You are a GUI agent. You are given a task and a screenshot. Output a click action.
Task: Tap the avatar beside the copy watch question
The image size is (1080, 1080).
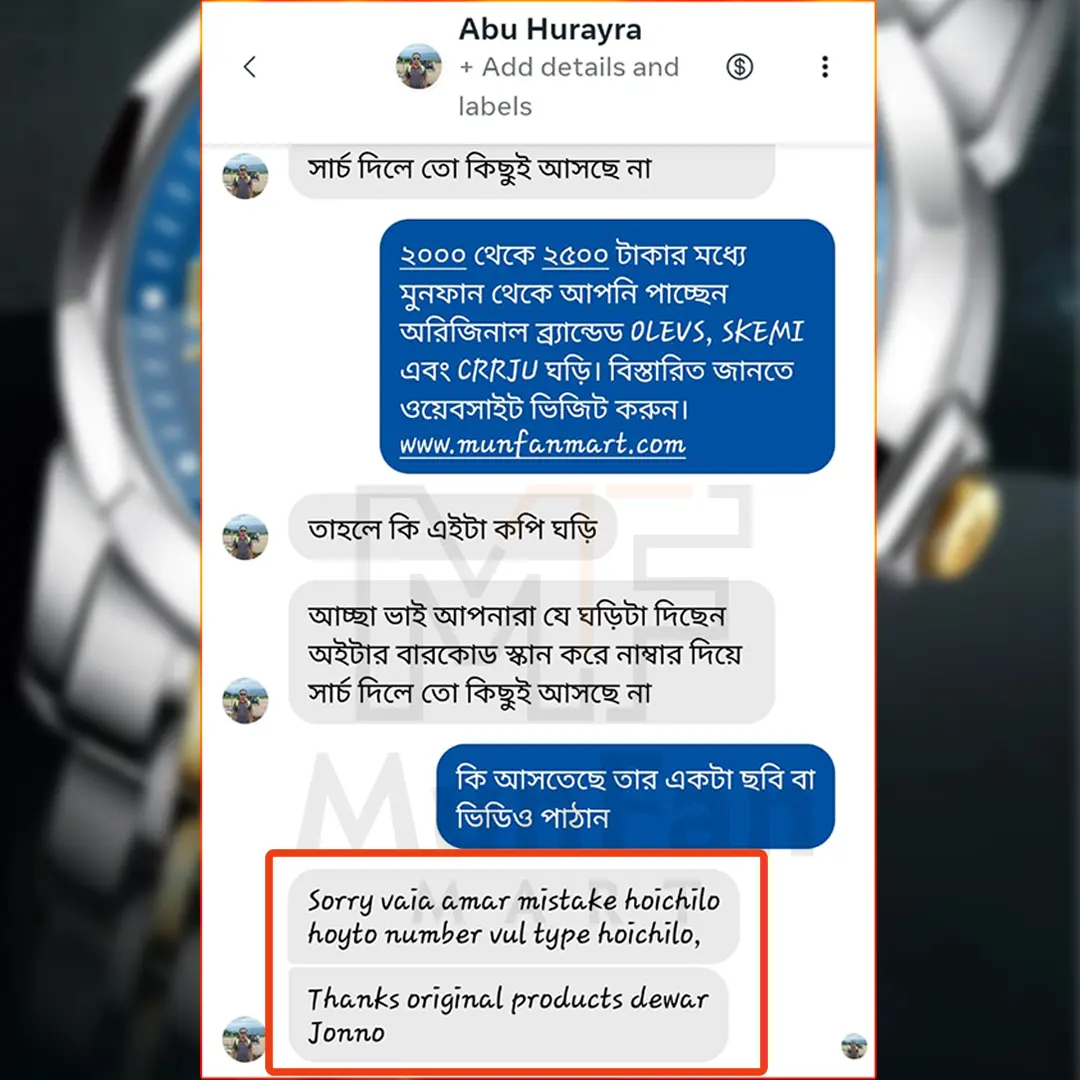click(x=245, y=537)
